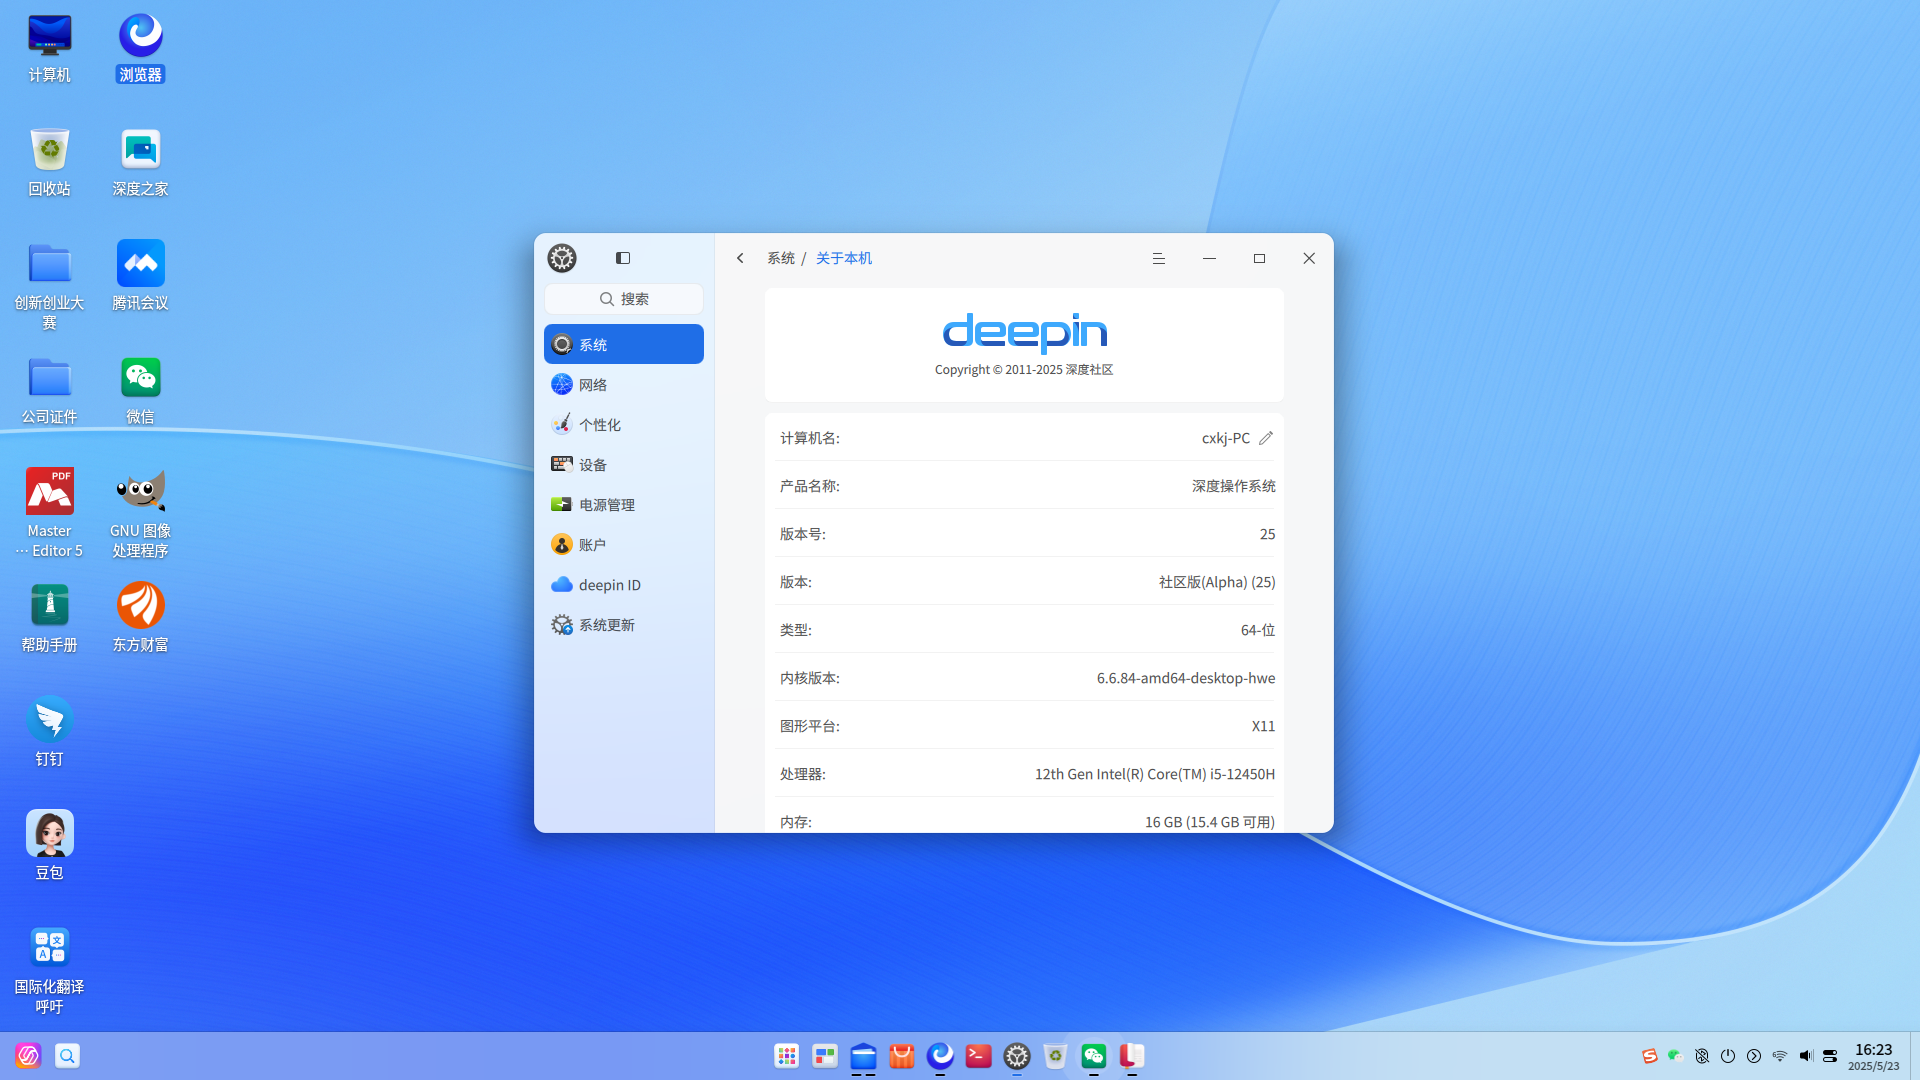The width and height of the screenshot is (1920, 1080).
Task: Open the terminal icon in the dock
Action: point(979,1056)
